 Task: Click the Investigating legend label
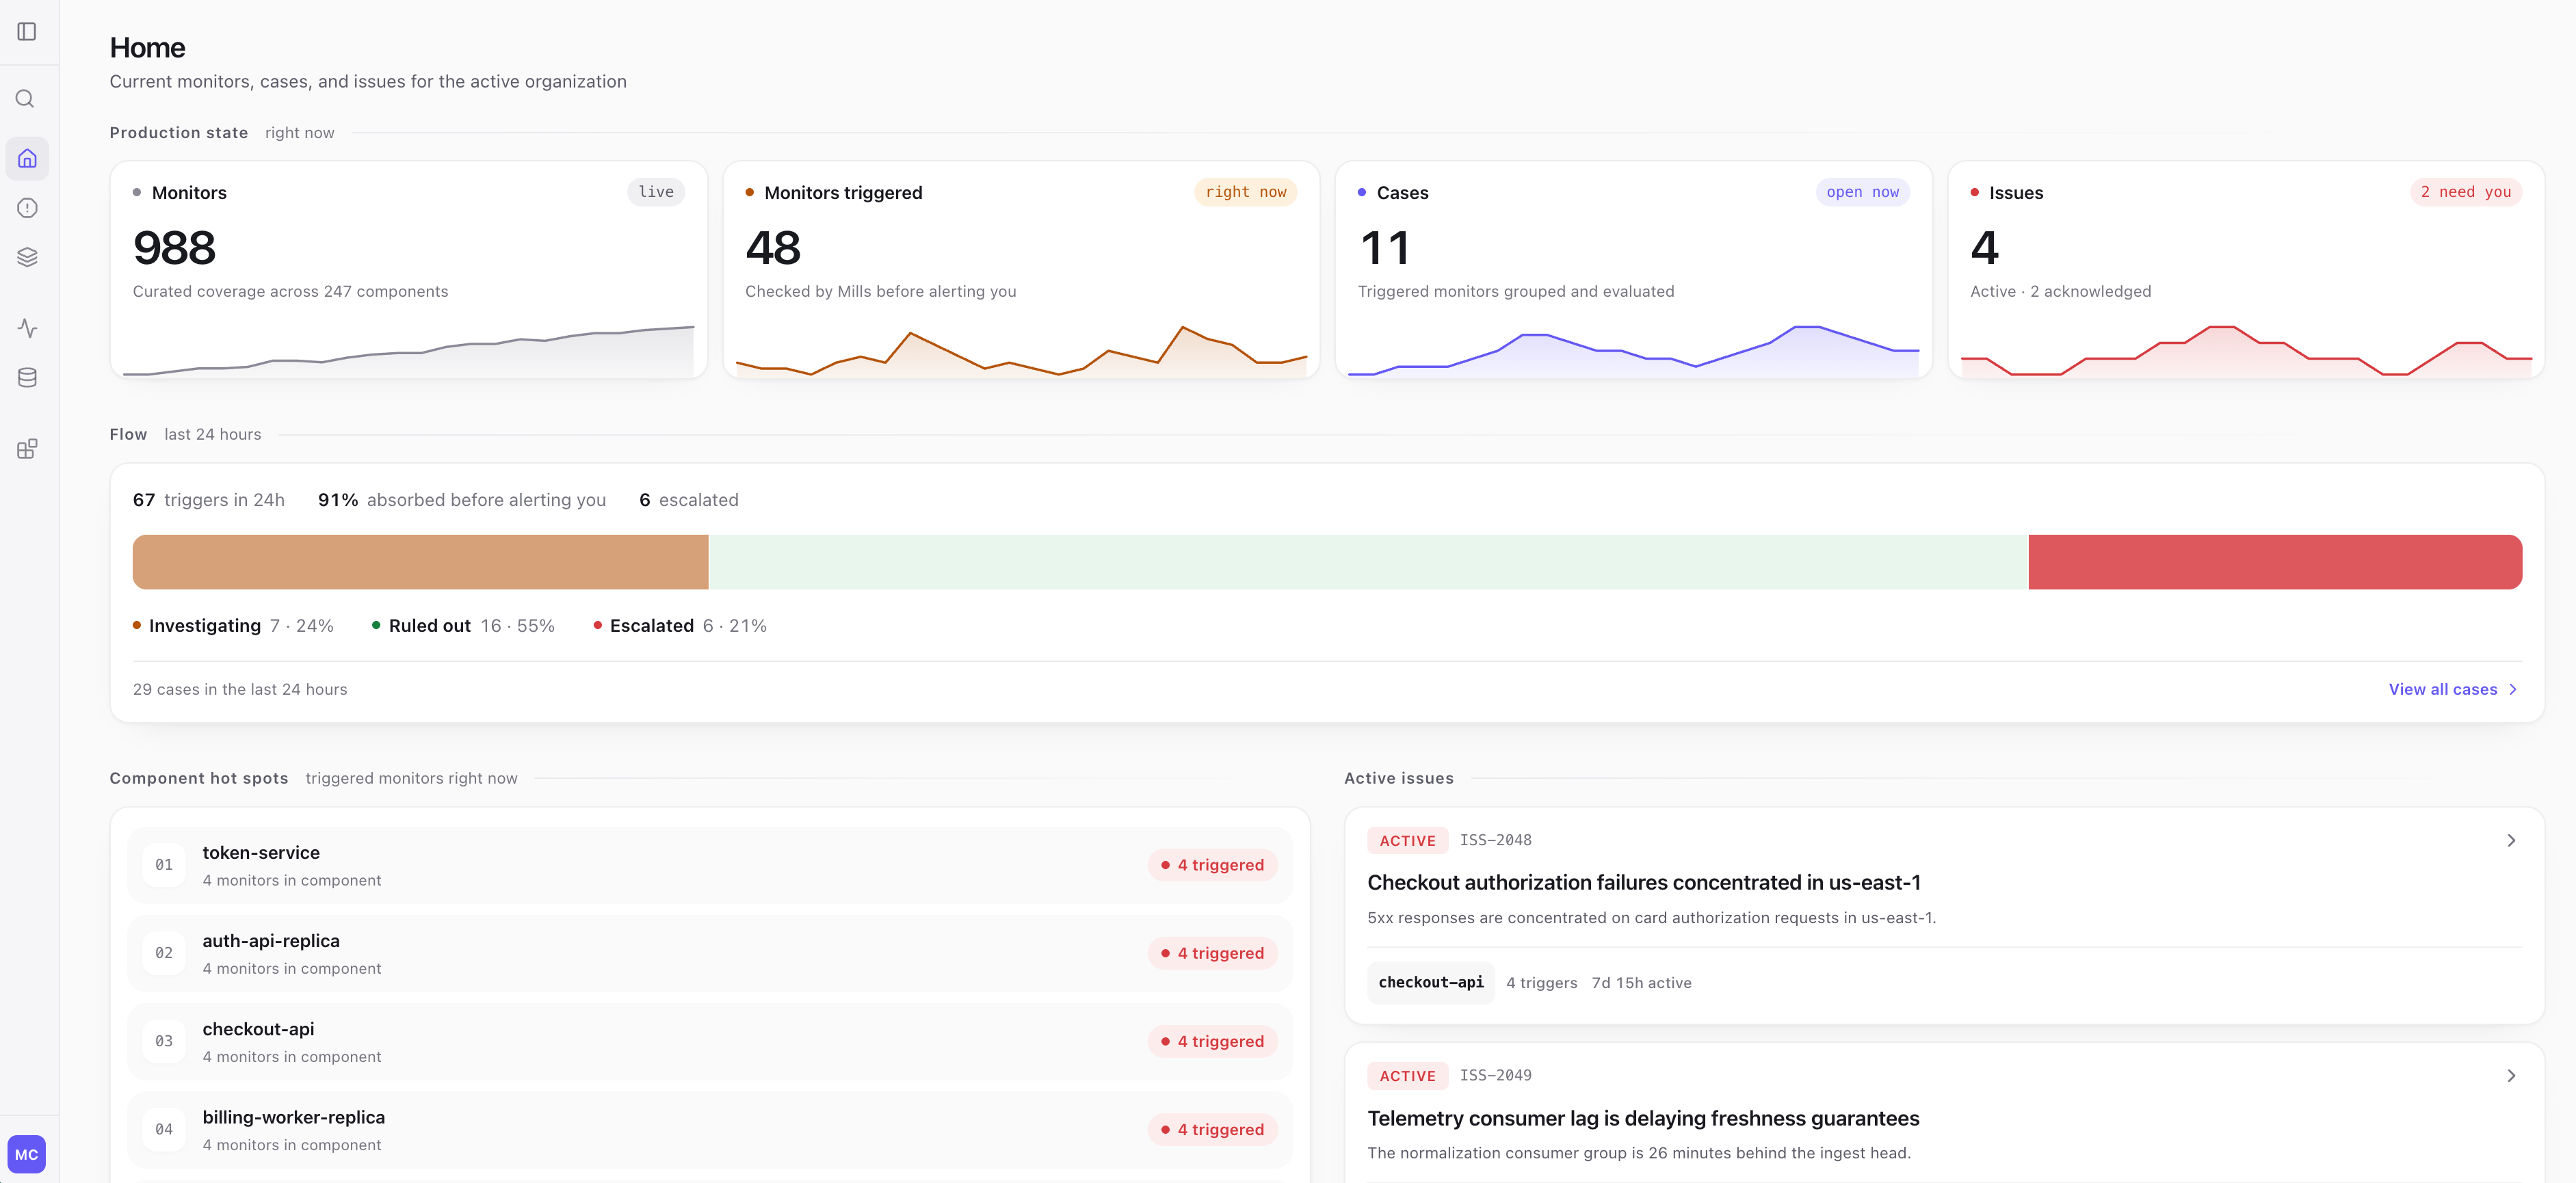pos(205,626)
